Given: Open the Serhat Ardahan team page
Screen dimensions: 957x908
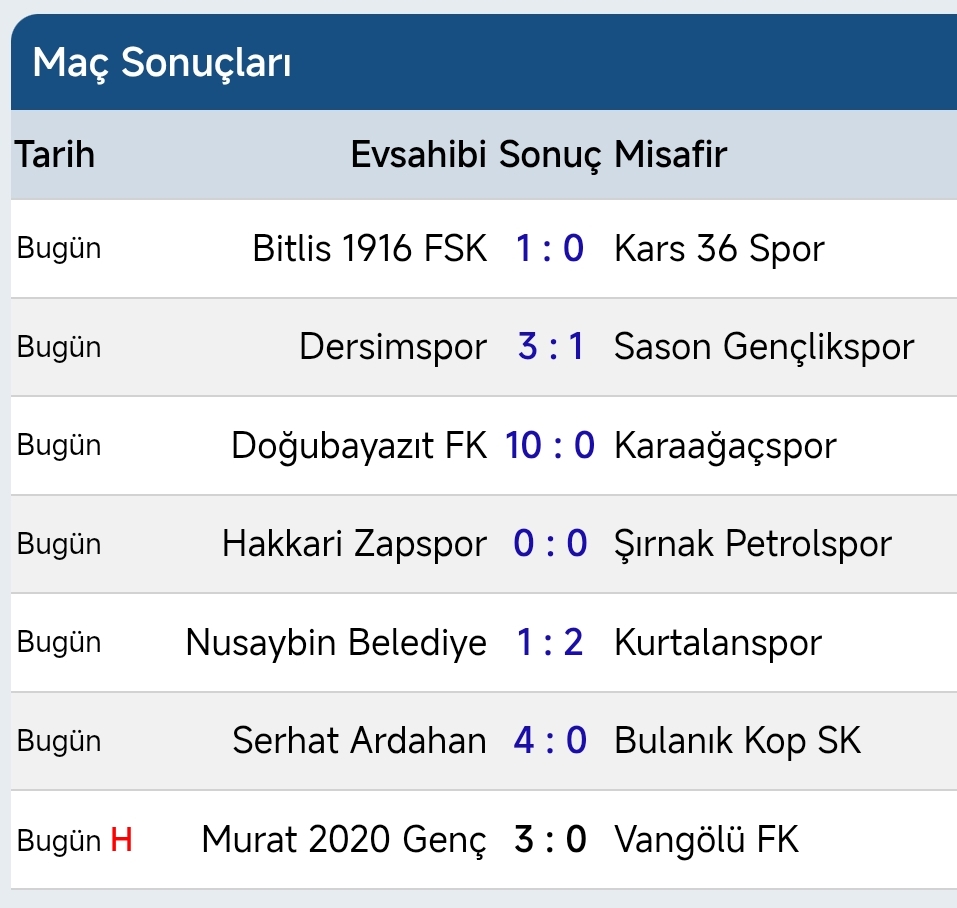Looking at the screenshot, I should tap(359, 741).
